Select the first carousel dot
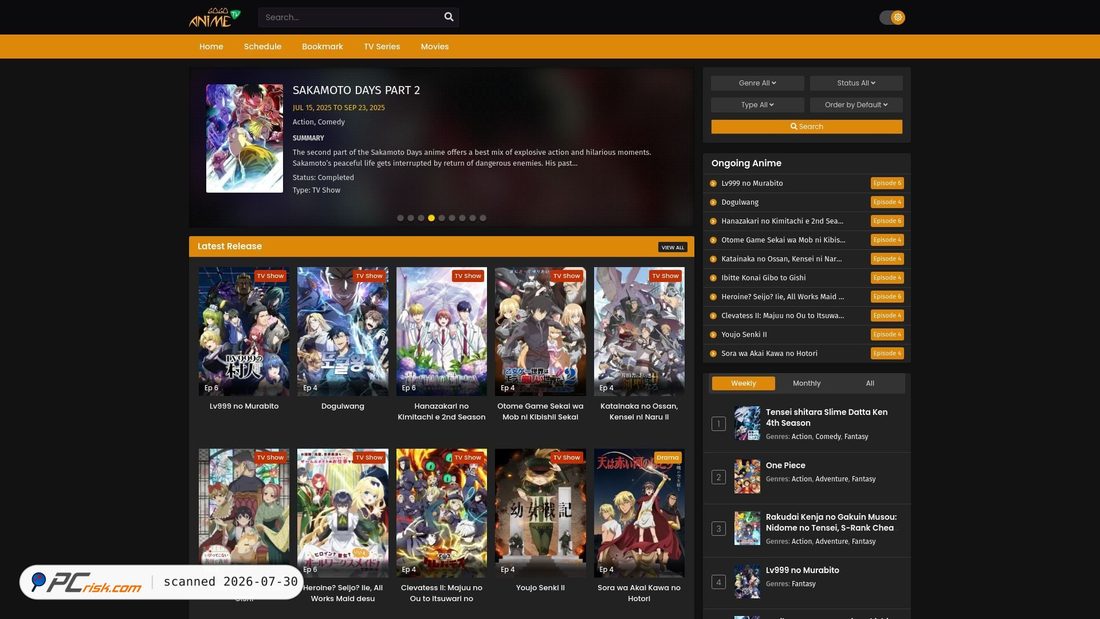Image resolution: width=1100 pixels, height=619 pixels. 401,218
